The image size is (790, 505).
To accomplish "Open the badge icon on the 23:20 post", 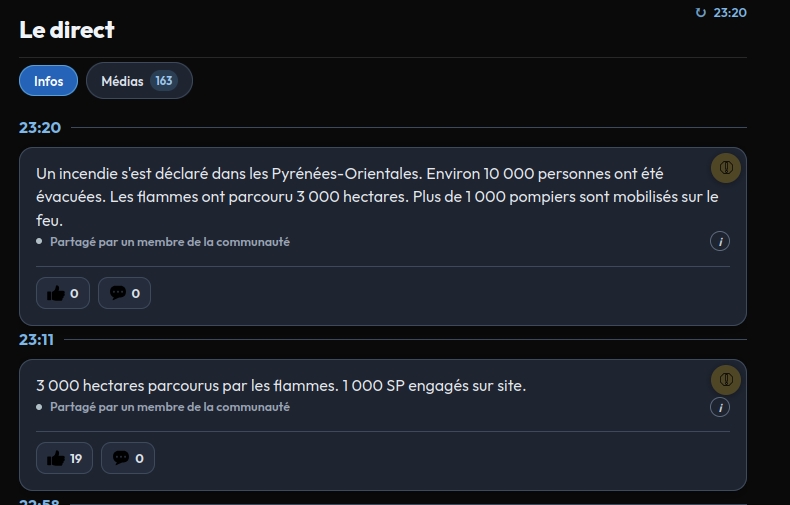I will tap(726, 168).
